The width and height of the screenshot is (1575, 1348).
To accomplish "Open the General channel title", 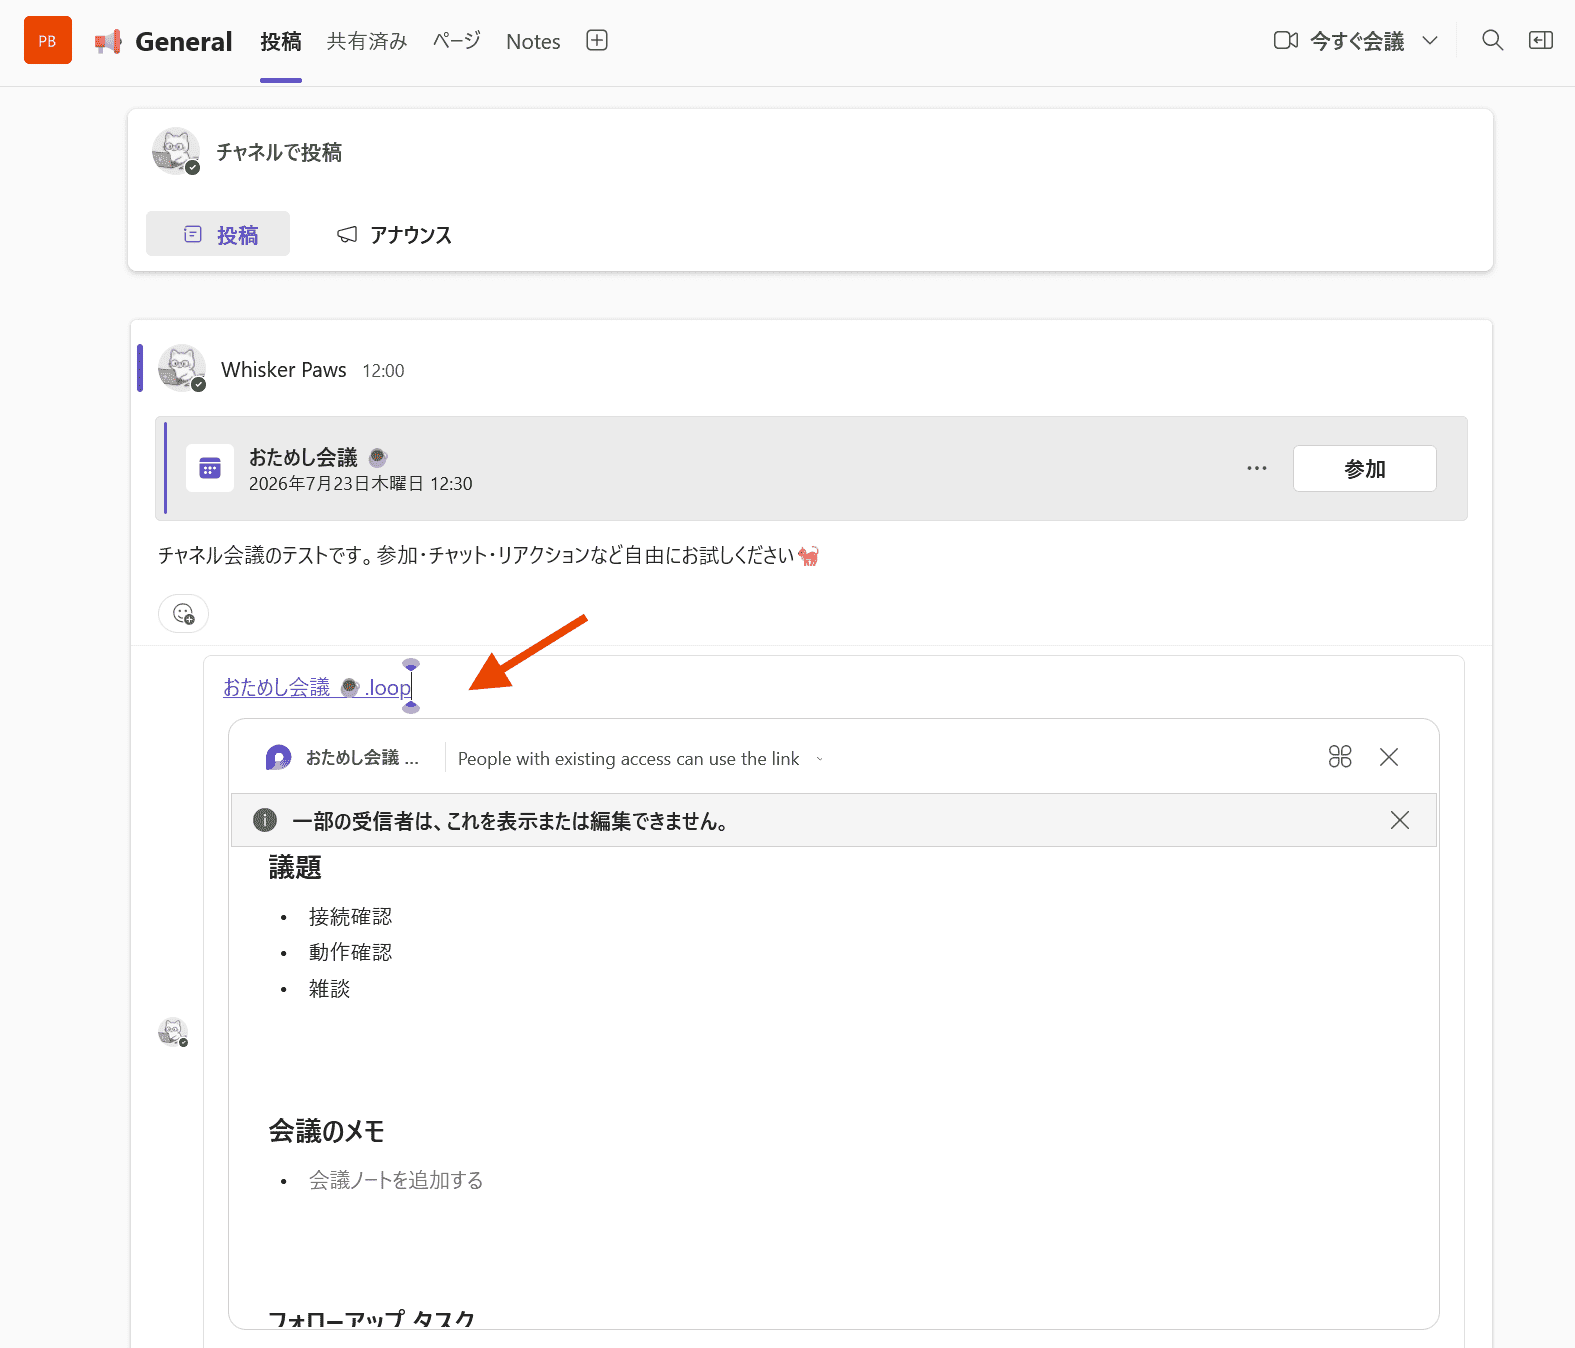I will click(x=184, y=41).
